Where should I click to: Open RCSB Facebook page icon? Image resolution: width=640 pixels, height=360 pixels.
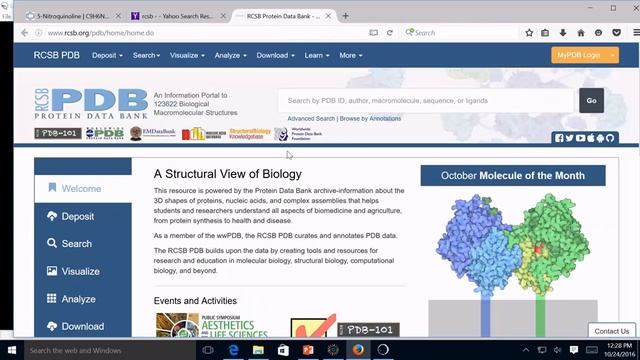(x=559, y=138)
